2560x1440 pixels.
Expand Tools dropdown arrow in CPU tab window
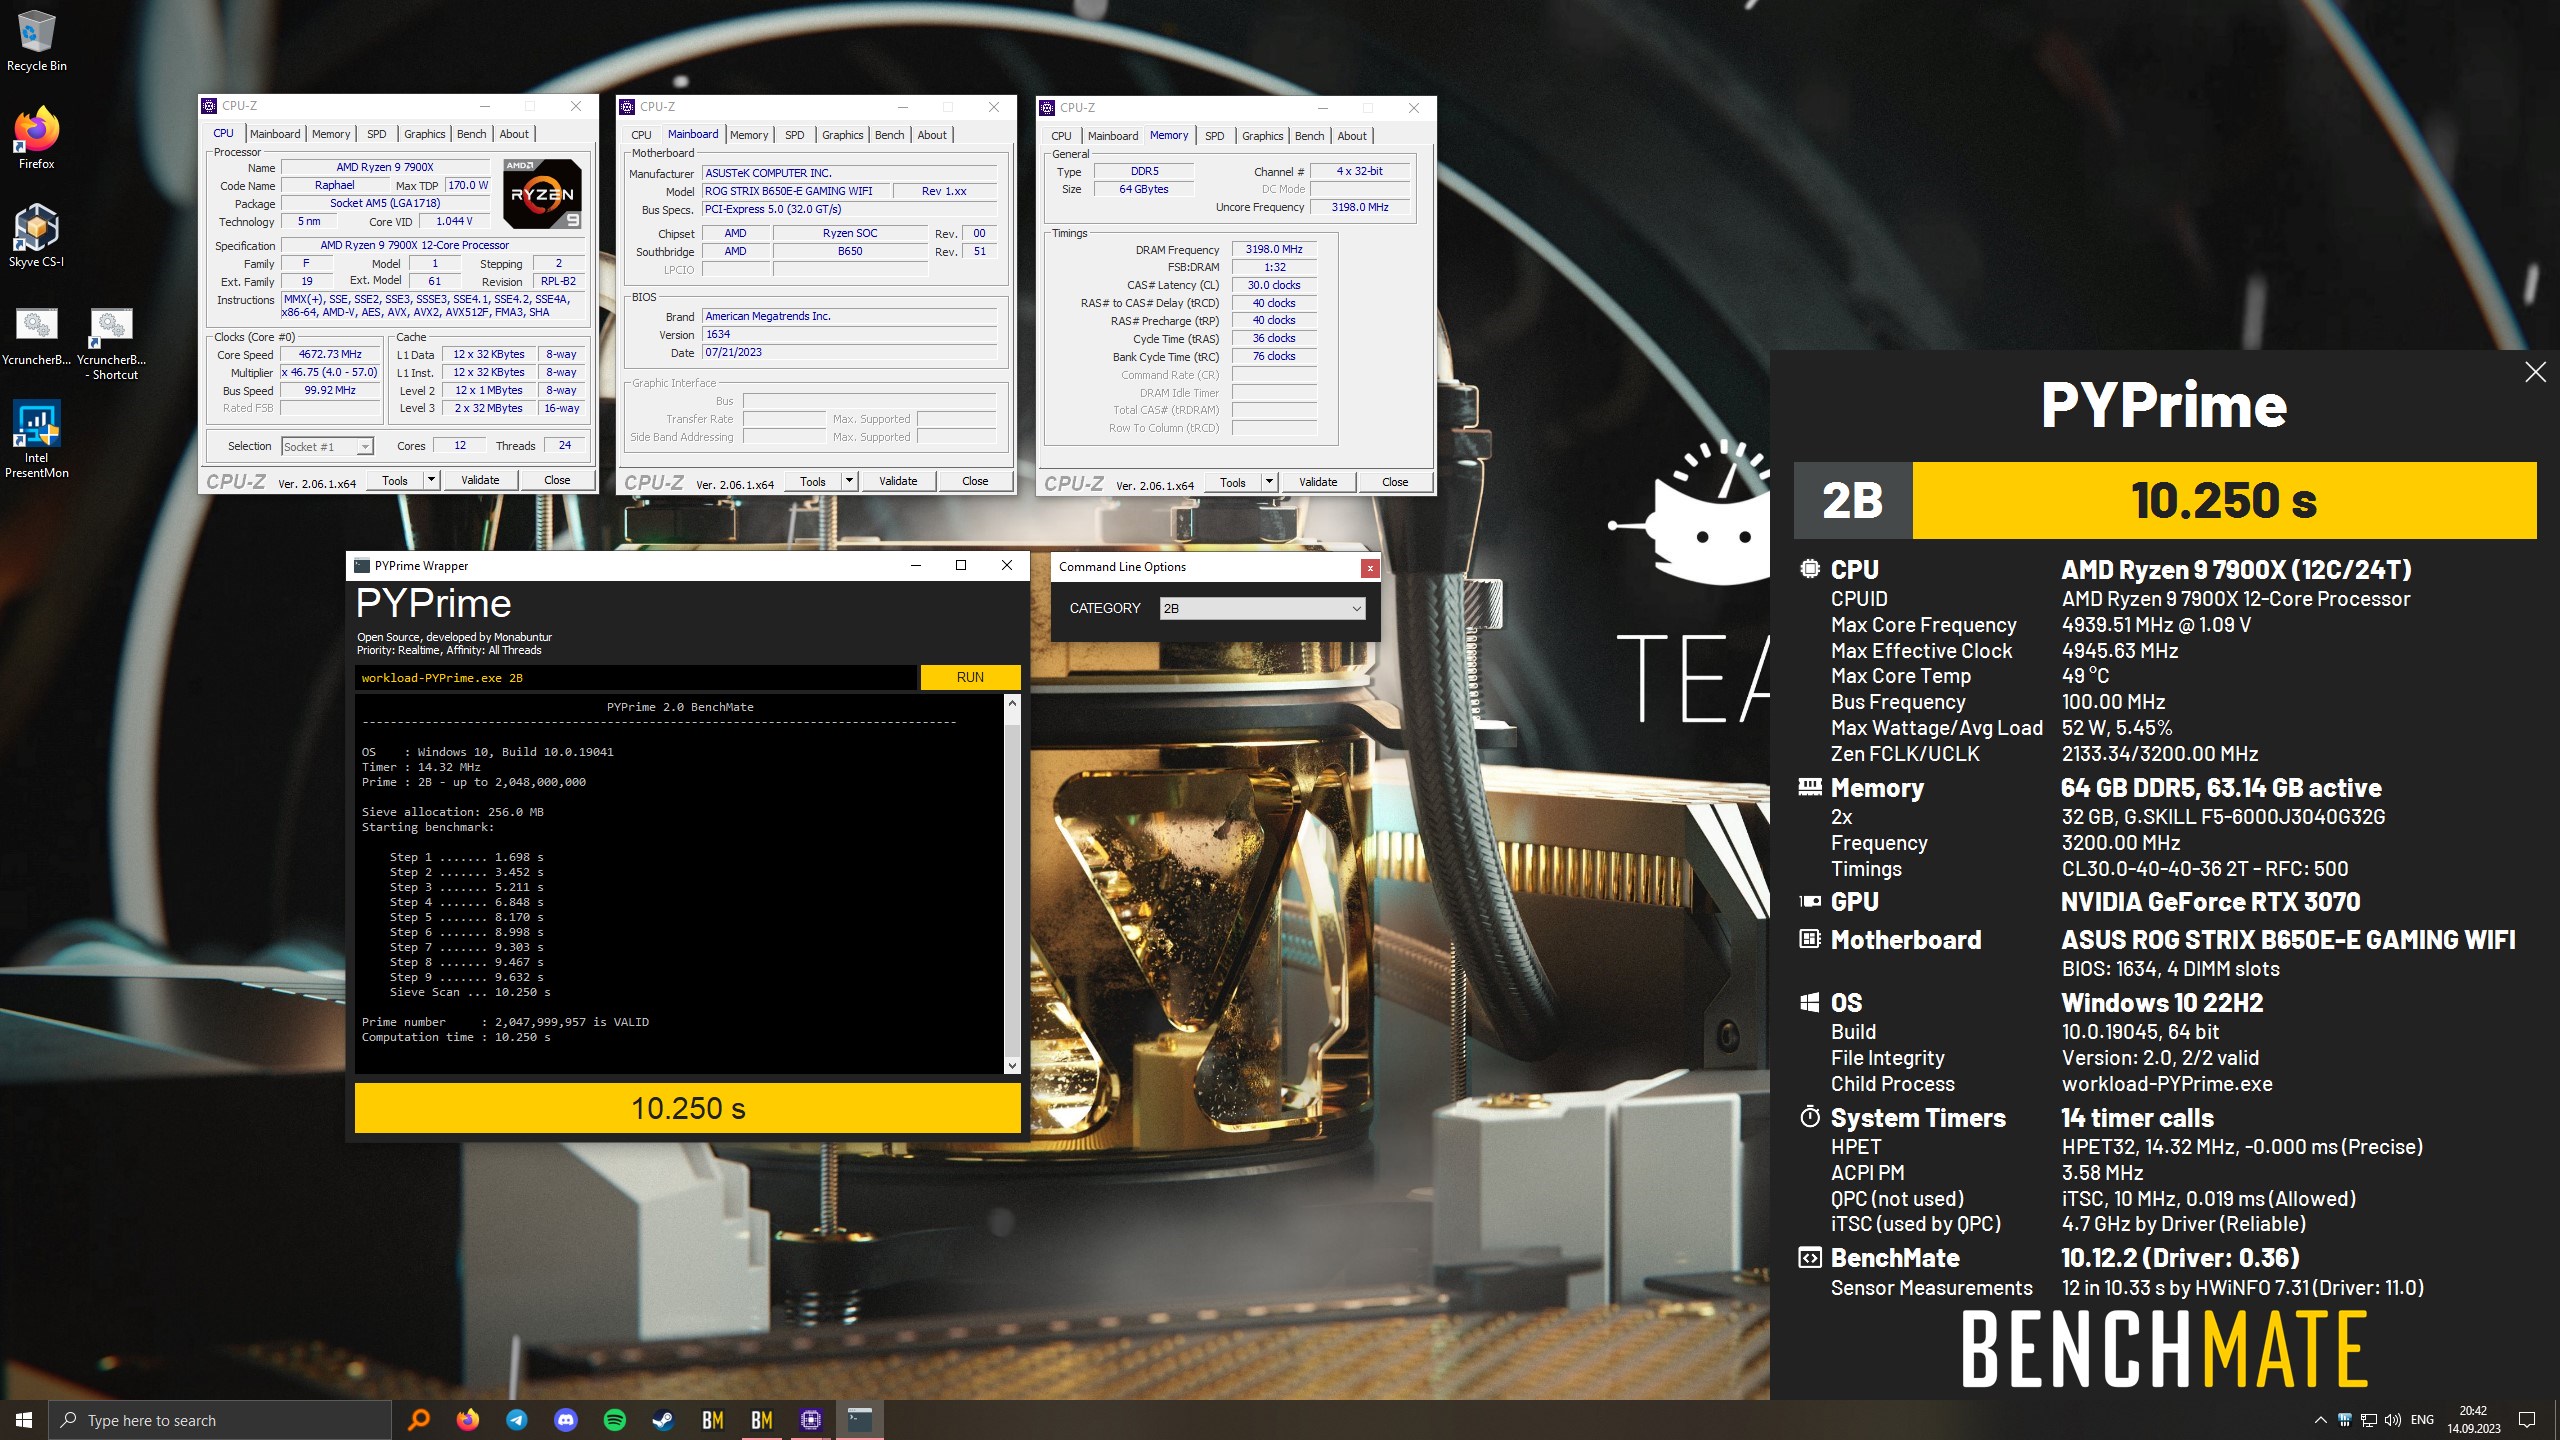tap(431, 481)
